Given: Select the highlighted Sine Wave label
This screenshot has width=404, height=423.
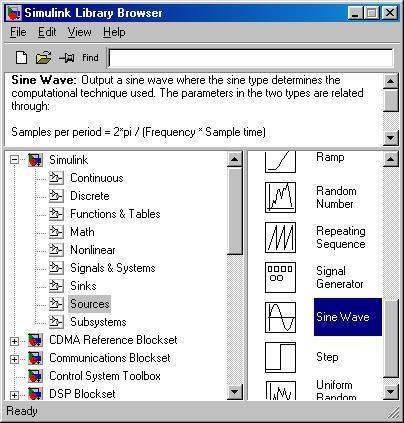Looking at the screenshot, I should click(348, 317).
